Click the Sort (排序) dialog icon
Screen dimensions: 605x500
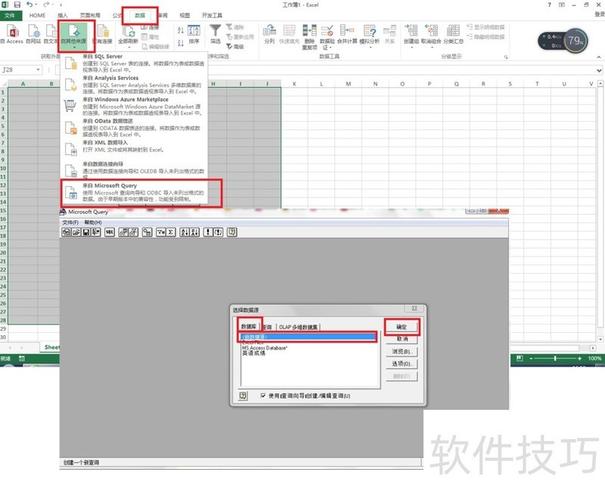pos(194,34)
